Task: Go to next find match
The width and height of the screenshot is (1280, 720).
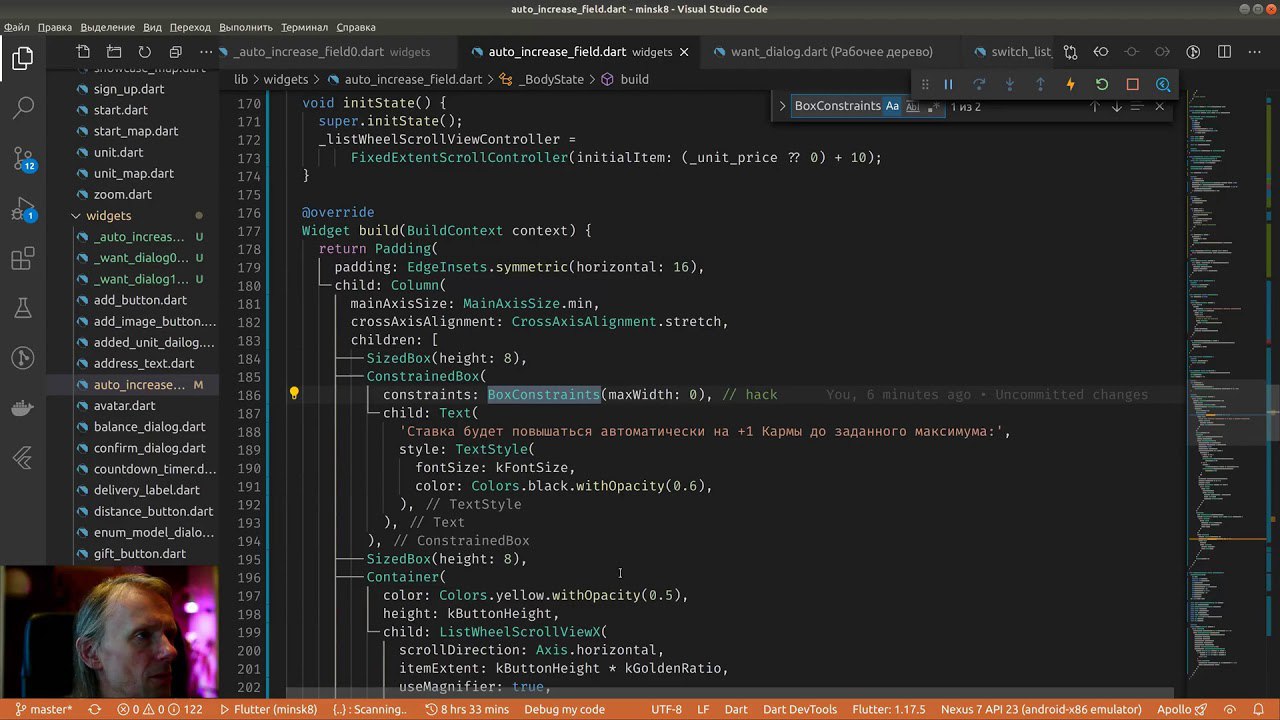Action: 1117,106
